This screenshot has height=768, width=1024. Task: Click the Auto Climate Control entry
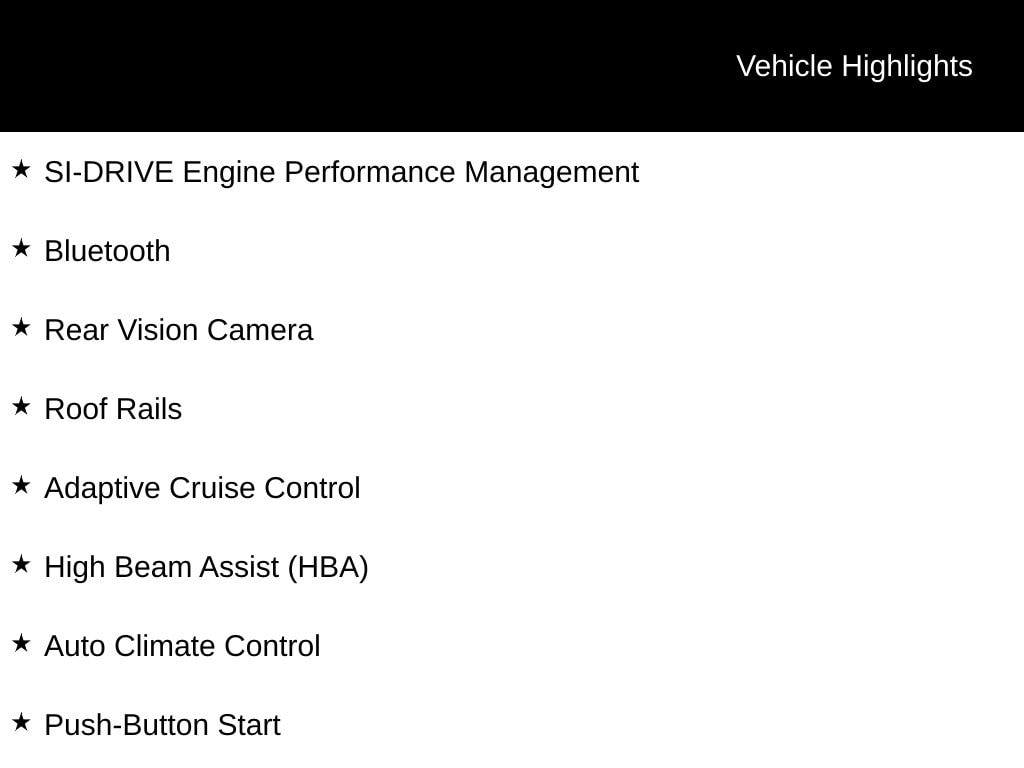coord(182,646)
